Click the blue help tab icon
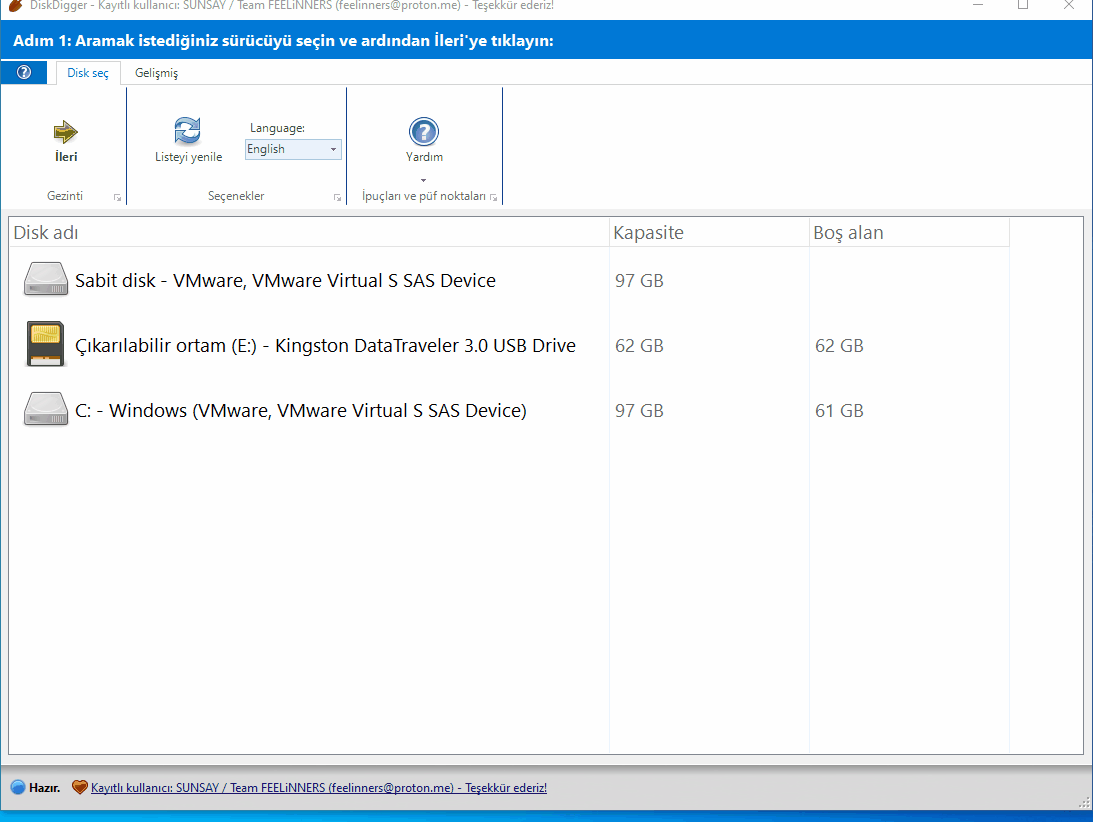Viewport: 1093px width, 822px height. pos(24,73)
